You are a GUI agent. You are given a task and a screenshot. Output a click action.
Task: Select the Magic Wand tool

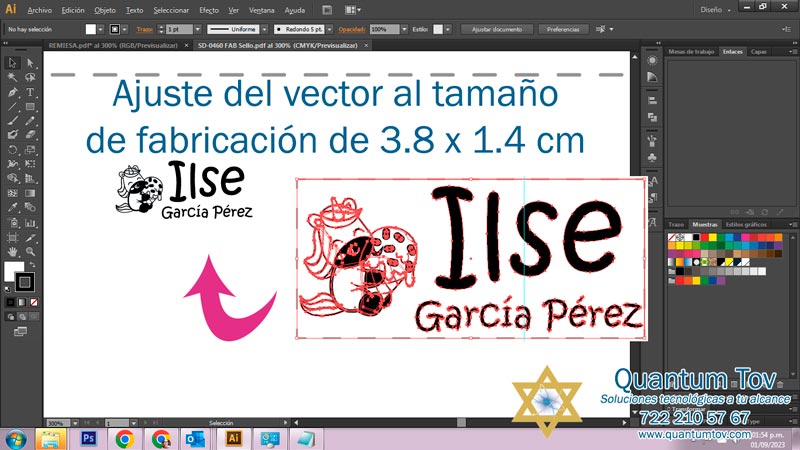13,78
